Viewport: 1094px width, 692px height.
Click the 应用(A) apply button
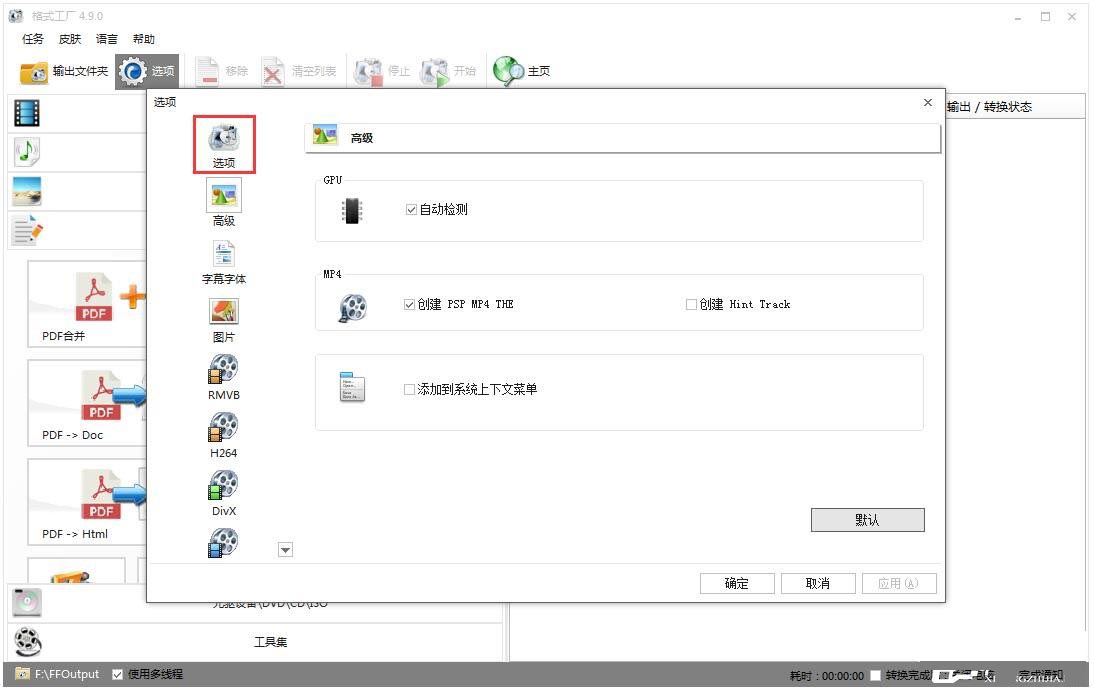(899, 583)
